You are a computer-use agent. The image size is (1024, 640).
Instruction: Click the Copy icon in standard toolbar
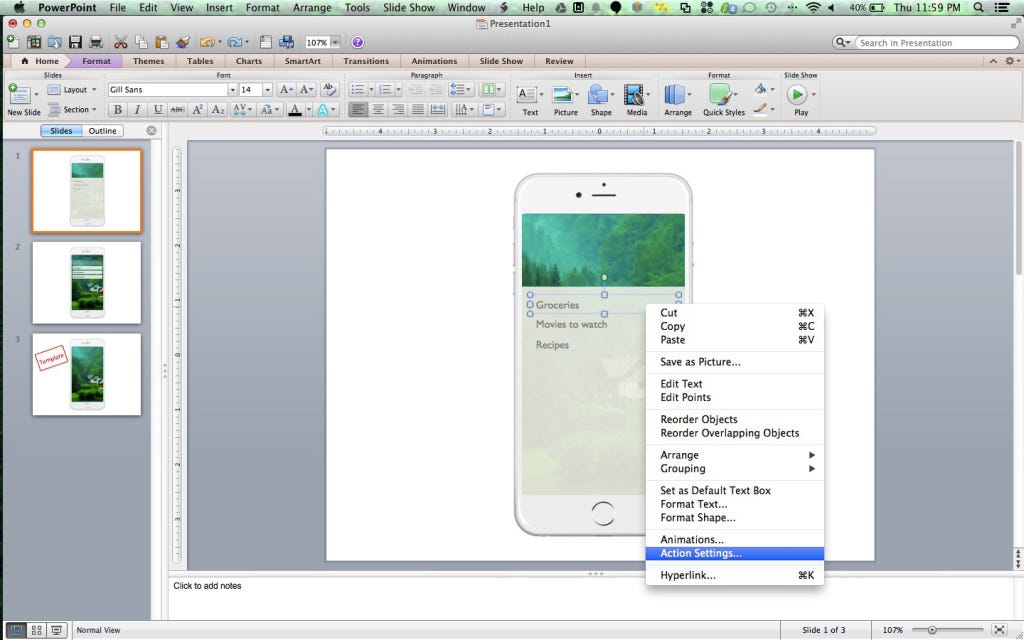tap(141, 42)
